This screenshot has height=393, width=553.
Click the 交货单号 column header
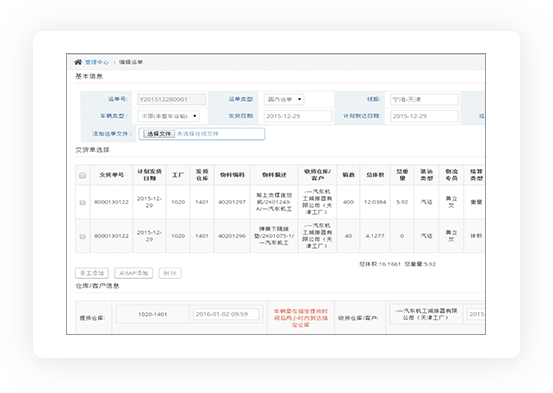click(x=111, y=175)
